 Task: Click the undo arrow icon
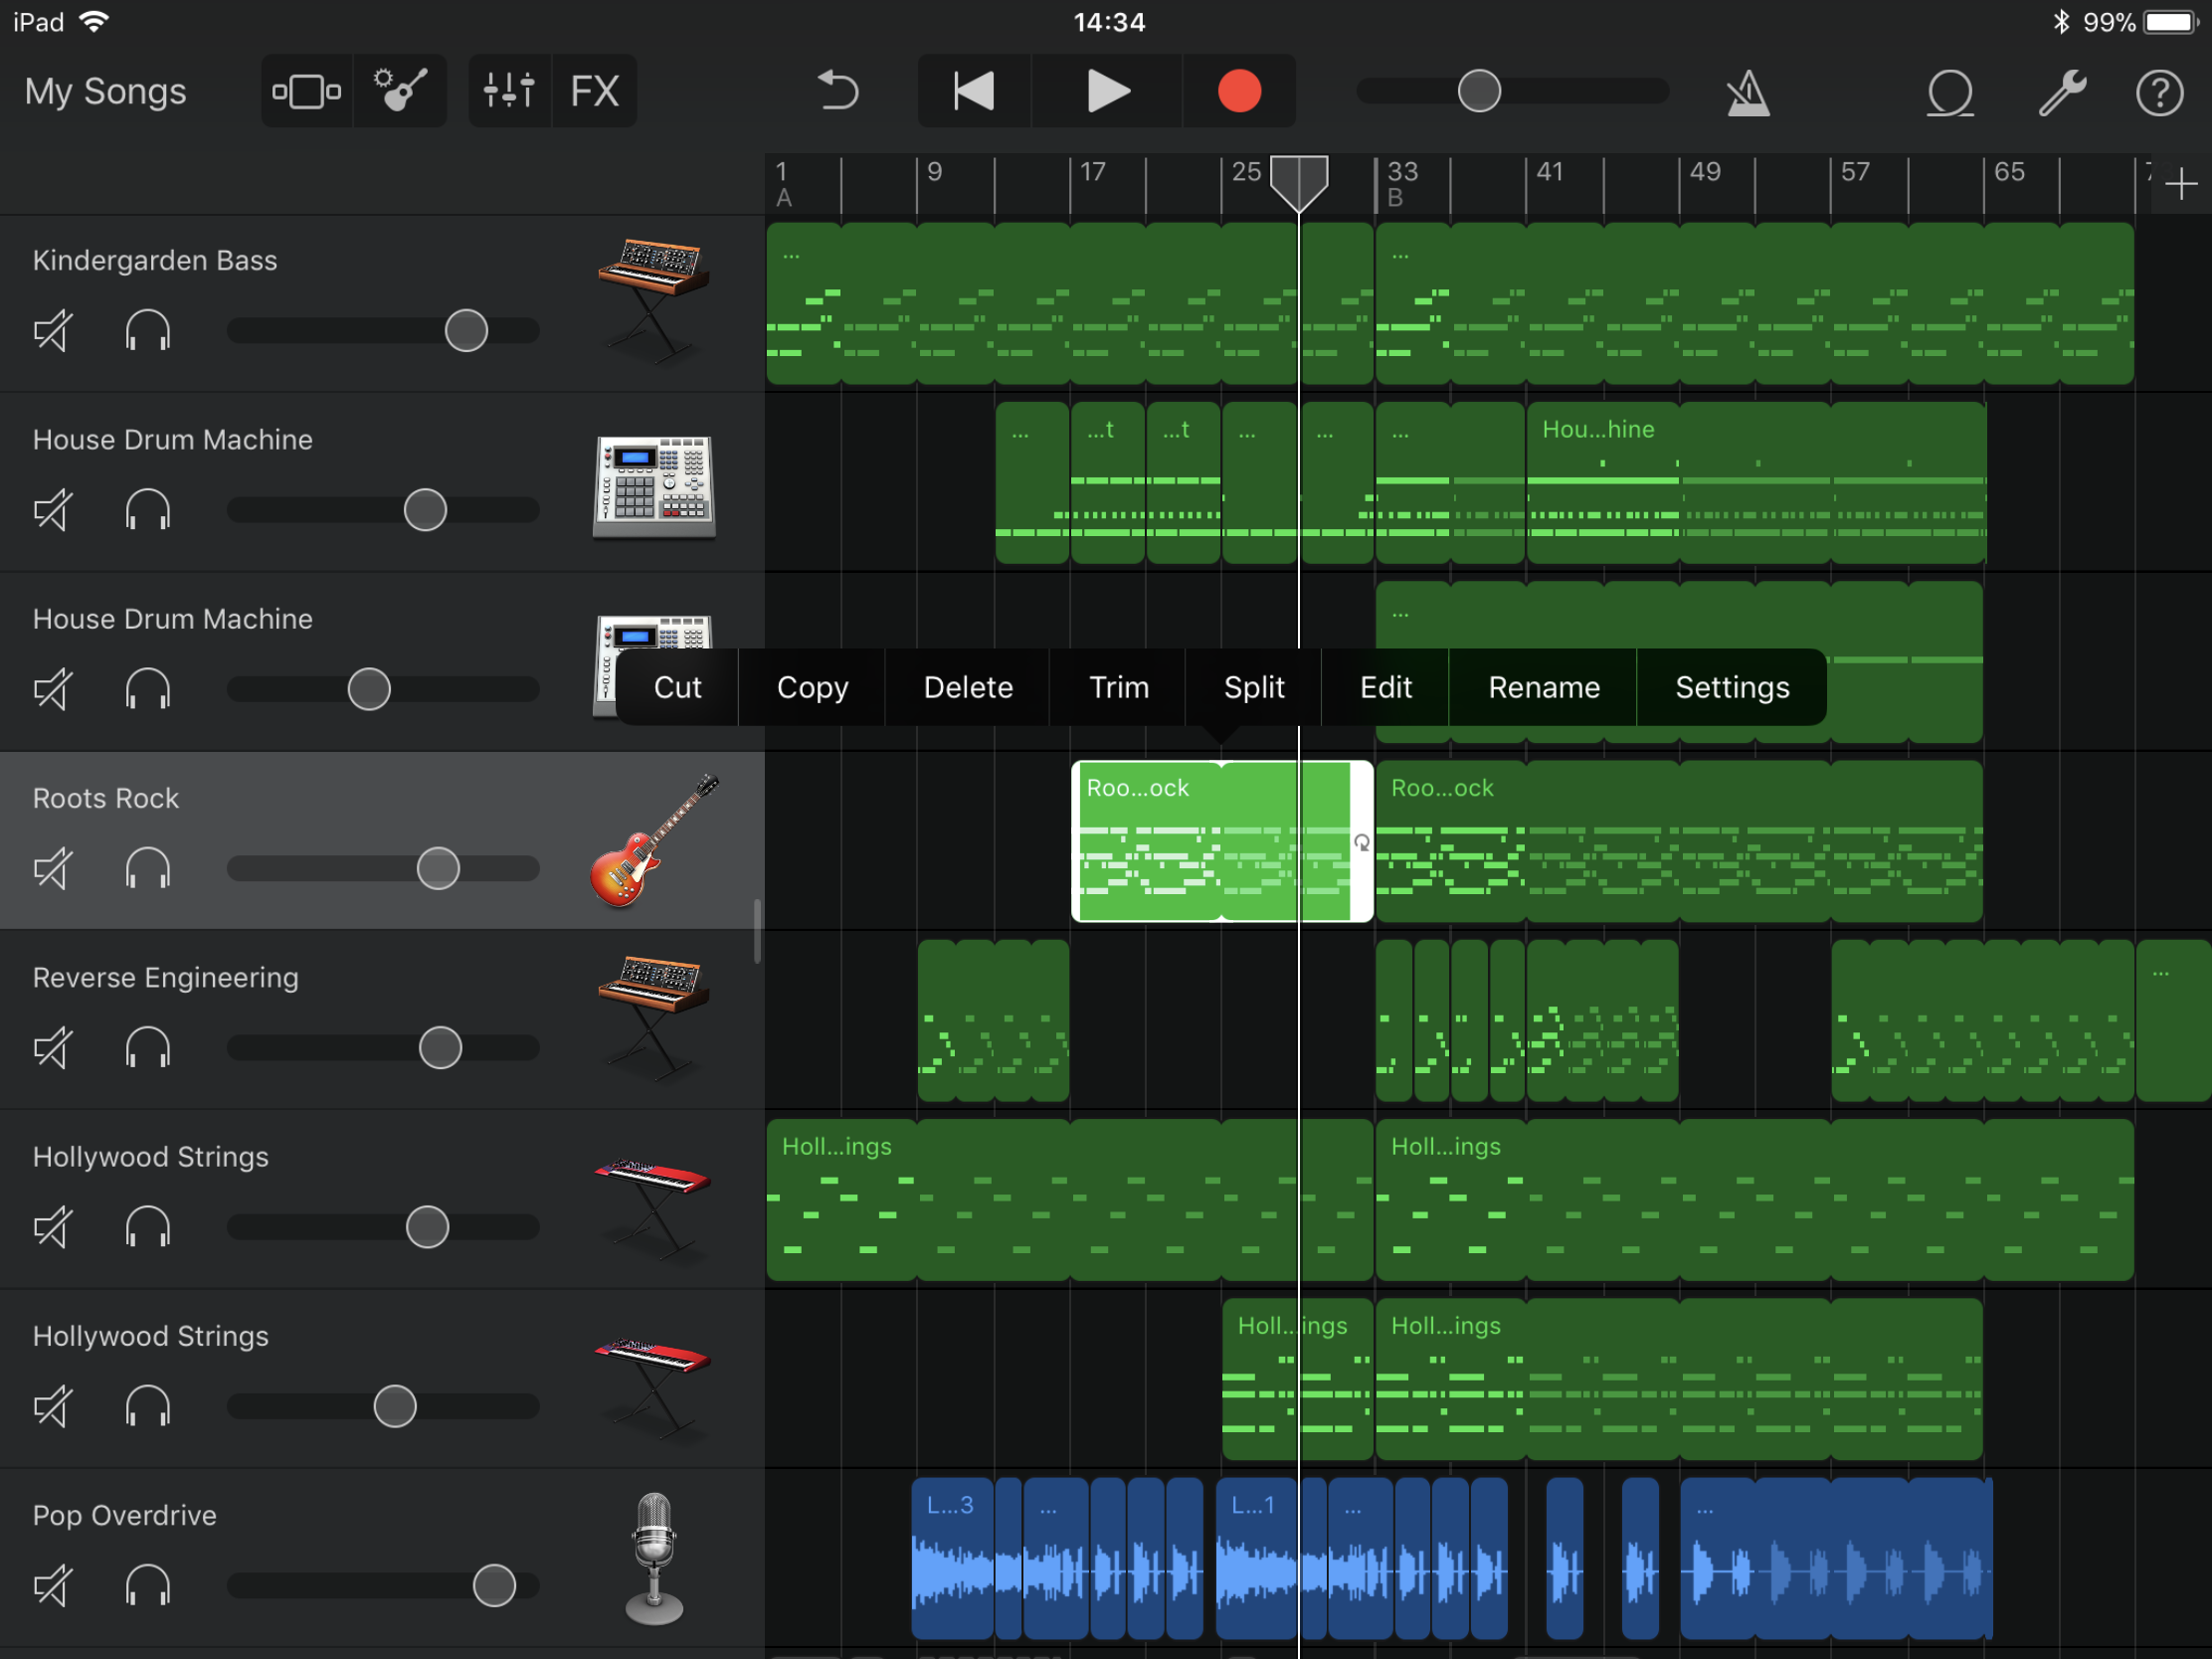click(x=837, y=91)
